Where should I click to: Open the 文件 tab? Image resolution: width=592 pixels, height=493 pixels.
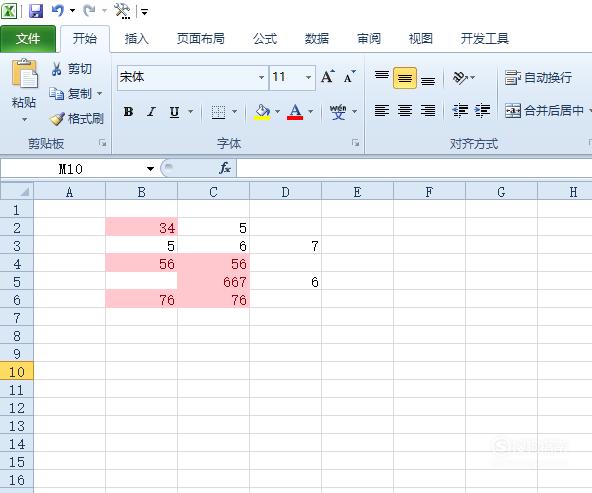click(28, 39)
